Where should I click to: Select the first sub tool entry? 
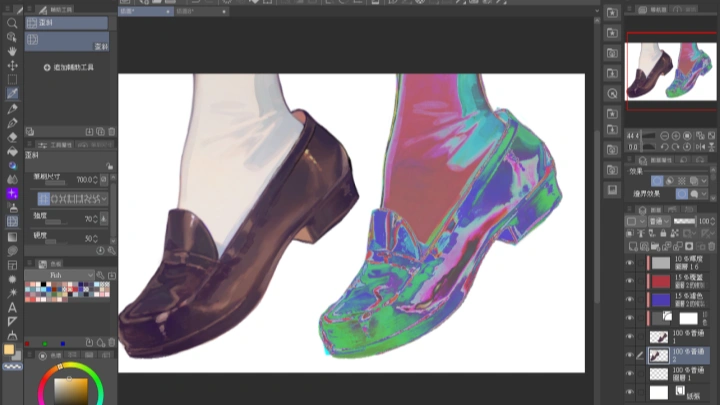tap(66, 21)
